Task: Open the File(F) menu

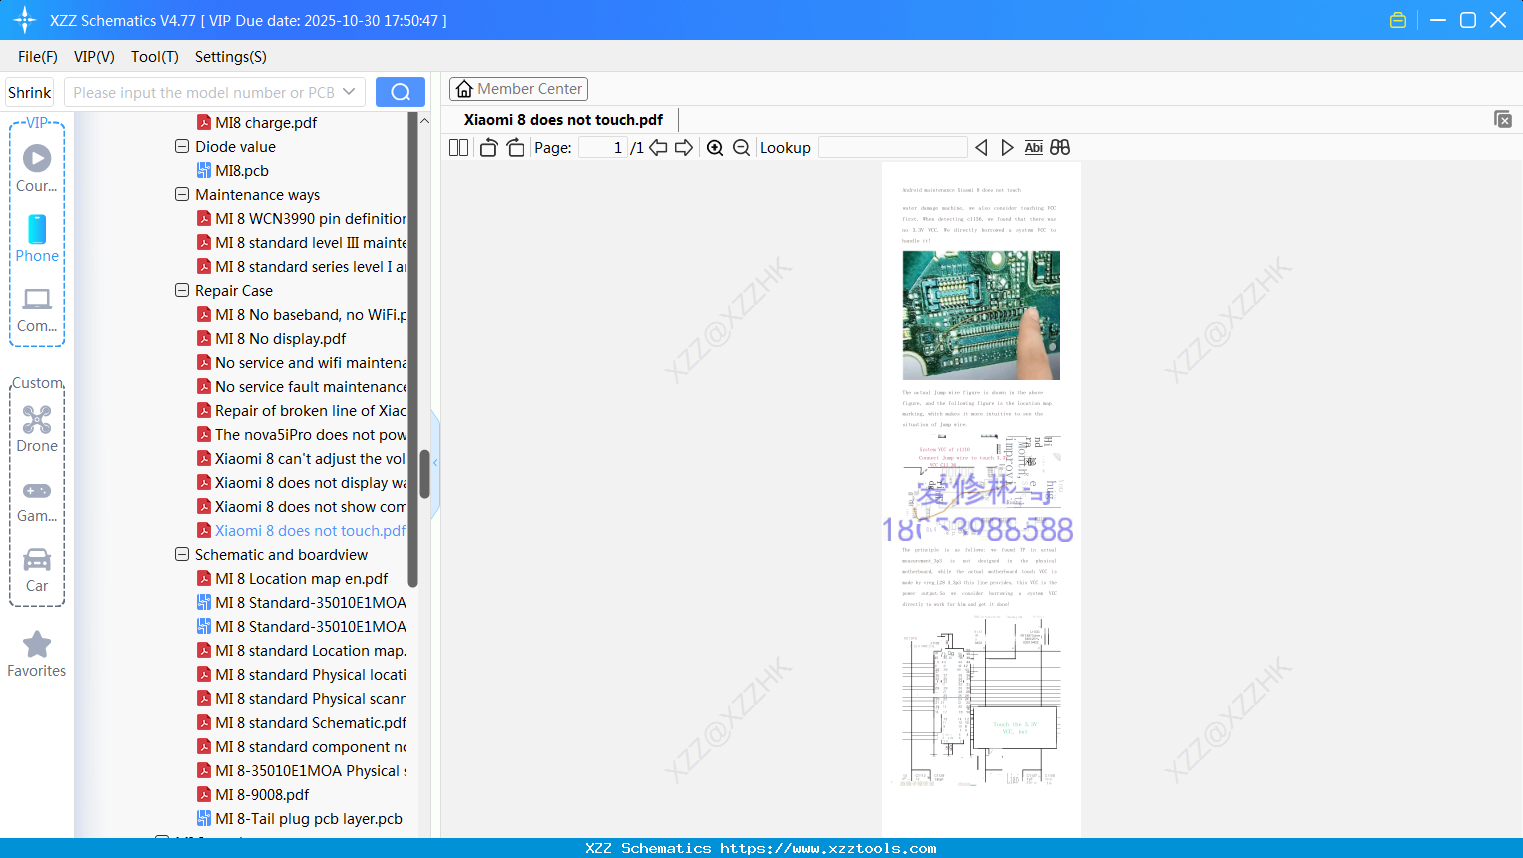Action: click(x=38, y=57)
